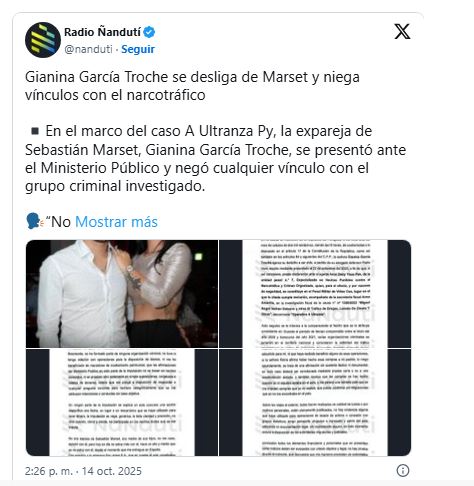Click the tweet headline about Gianina García Troche

(192, 86)
